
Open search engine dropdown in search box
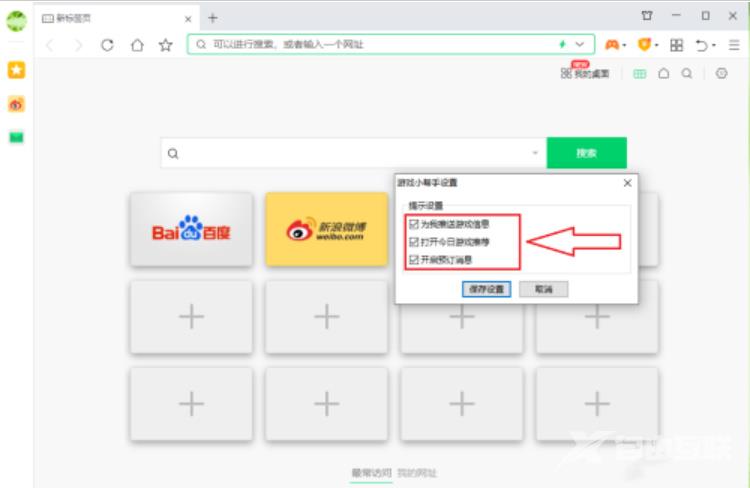point(535,153)
